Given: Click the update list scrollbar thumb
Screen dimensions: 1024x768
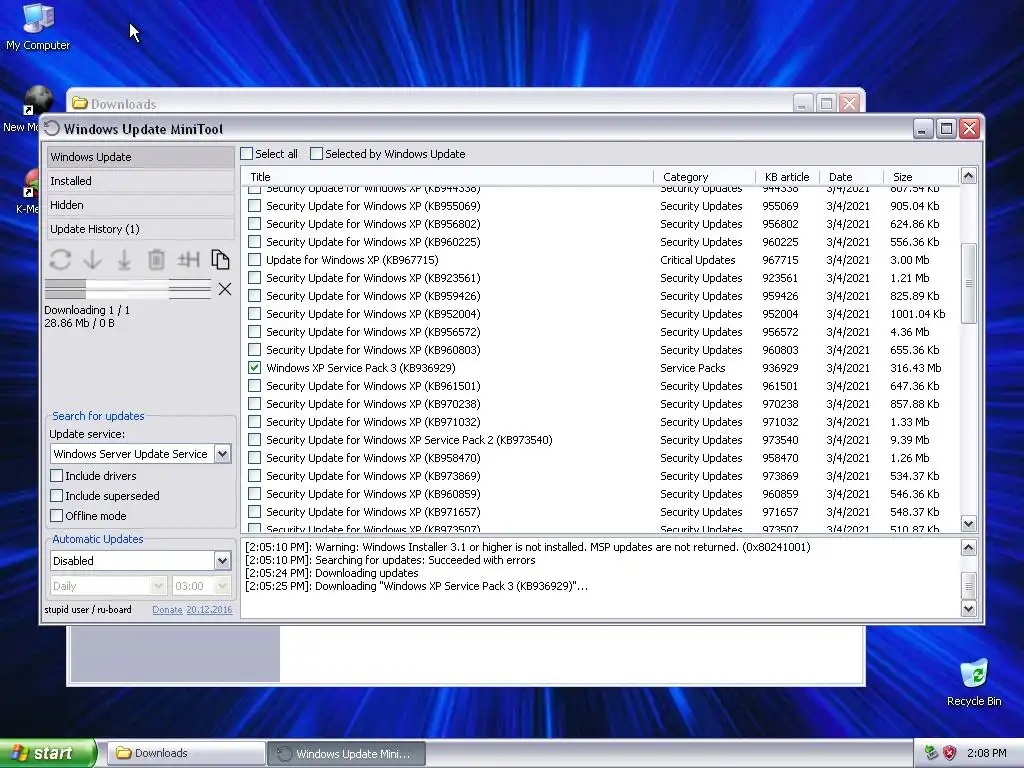Looking at the screenshot, I should (968, 283).
